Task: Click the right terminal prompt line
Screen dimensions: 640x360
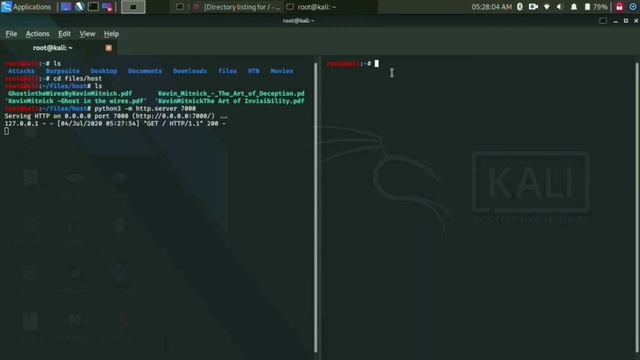Action: 353,64
